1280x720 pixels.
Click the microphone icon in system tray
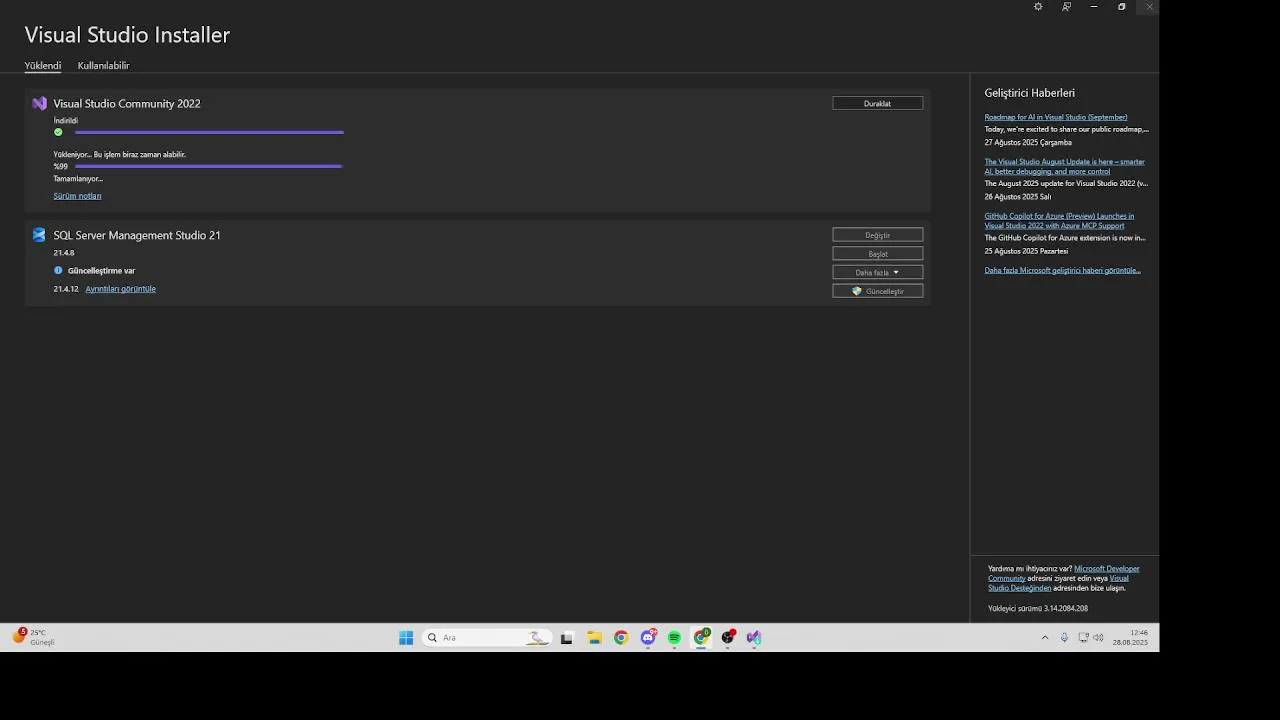pos(1064,638)
